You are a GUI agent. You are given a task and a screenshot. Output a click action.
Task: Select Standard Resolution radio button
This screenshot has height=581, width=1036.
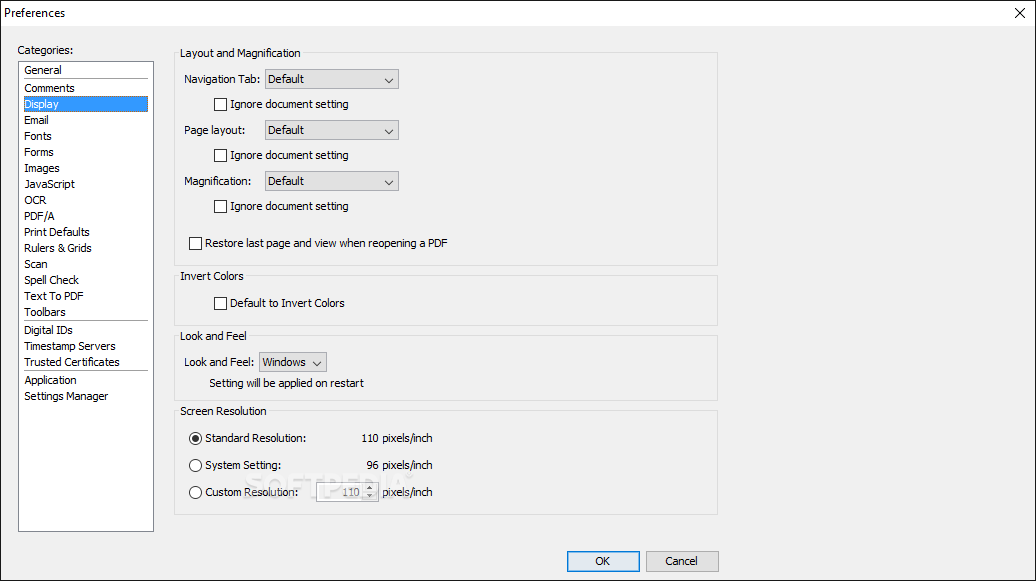[x=195, y=438]
